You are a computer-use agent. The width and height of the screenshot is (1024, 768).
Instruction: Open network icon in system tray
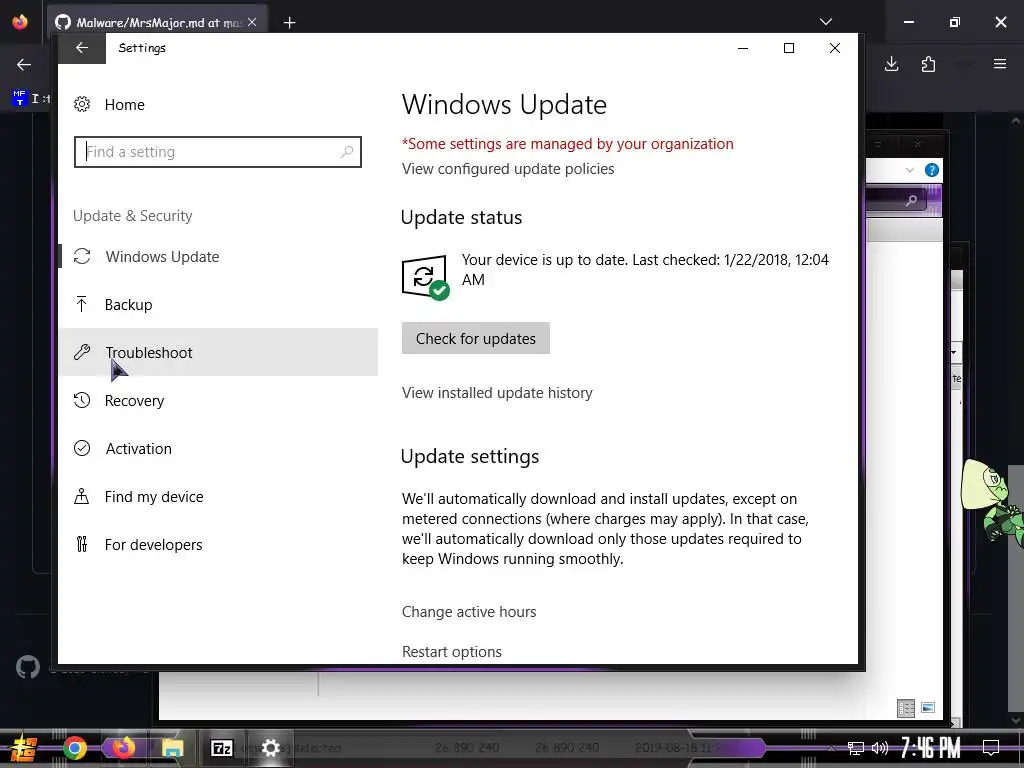pyautogui.click(x=856, y=748)
